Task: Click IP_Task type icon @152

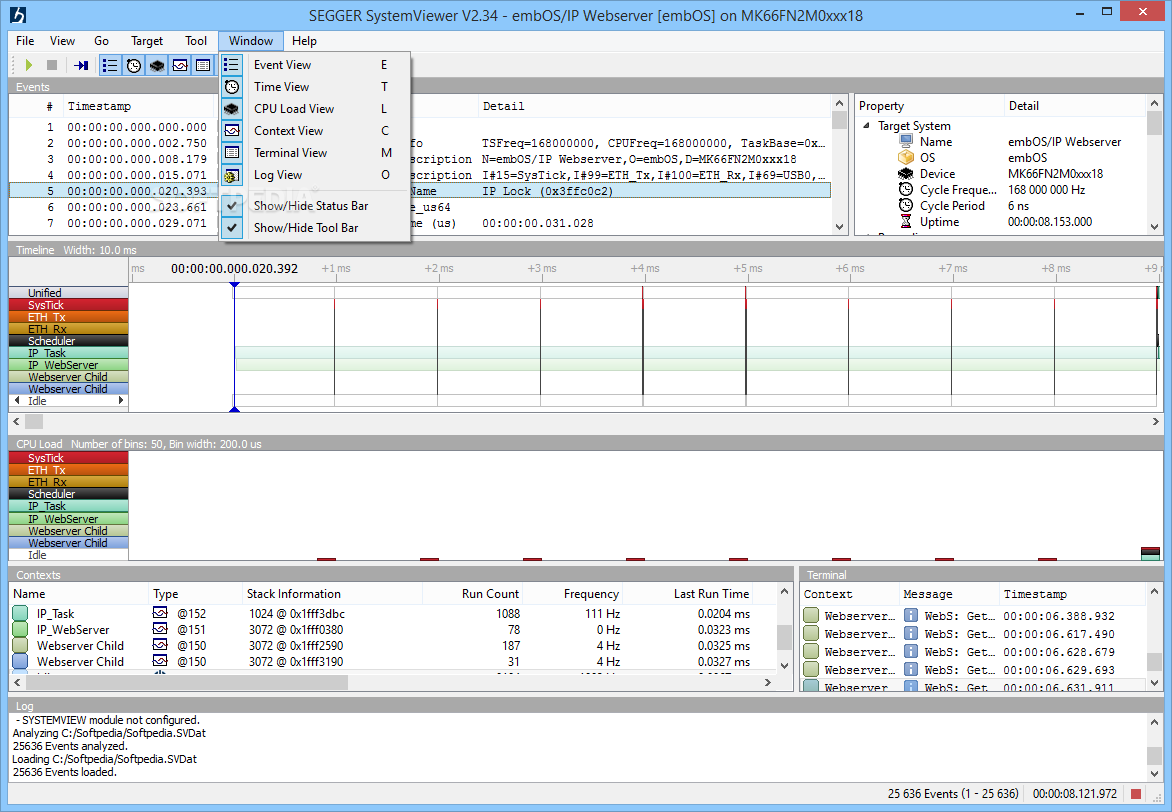Action: (160, 613)
